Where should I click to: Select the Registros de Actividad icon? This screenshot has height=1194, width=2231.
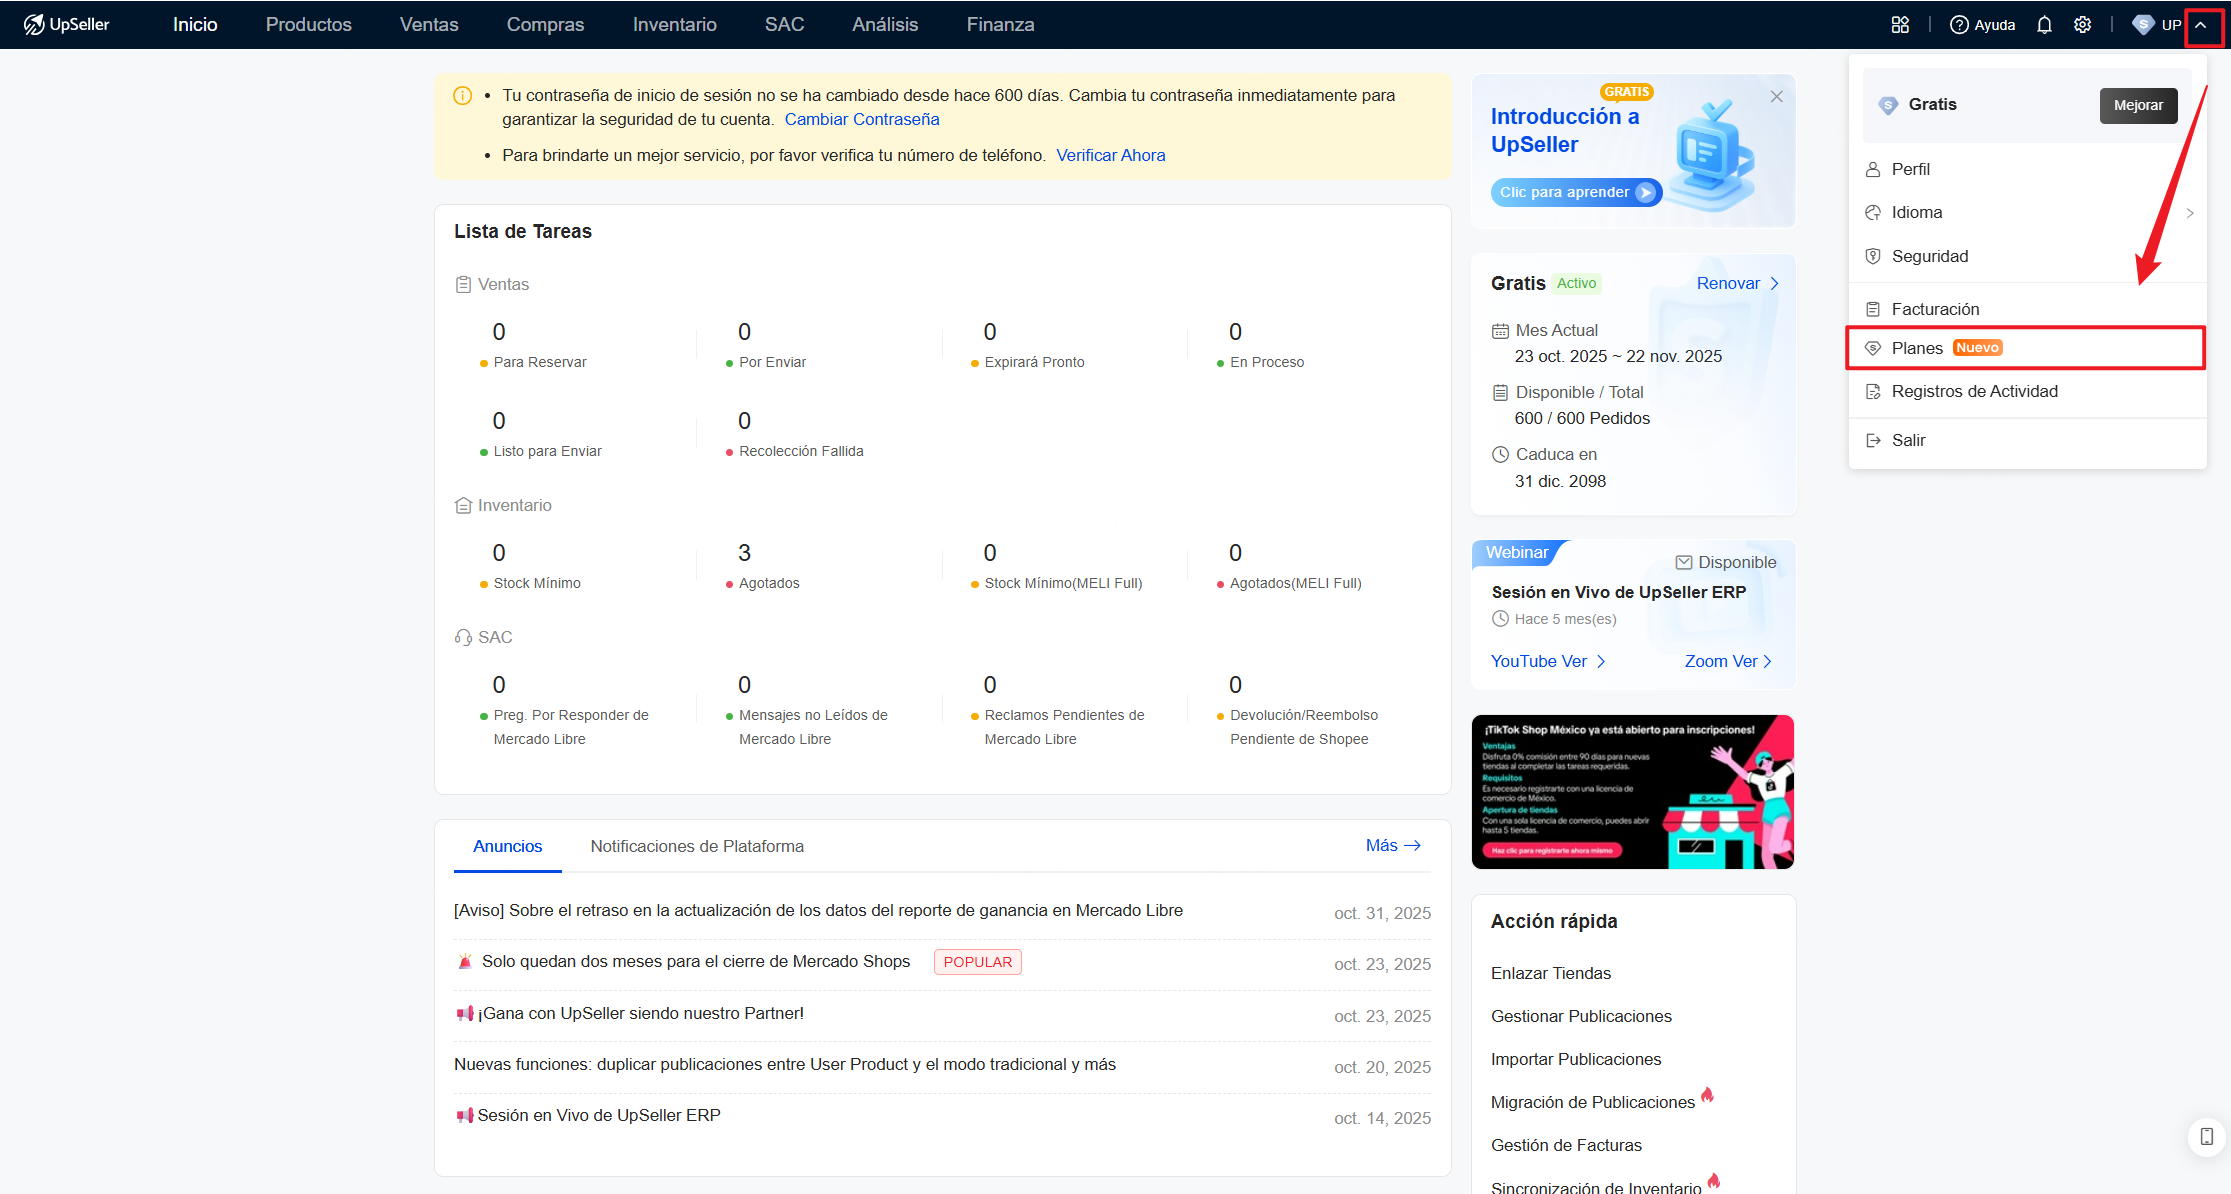(x=1873, y=391)
